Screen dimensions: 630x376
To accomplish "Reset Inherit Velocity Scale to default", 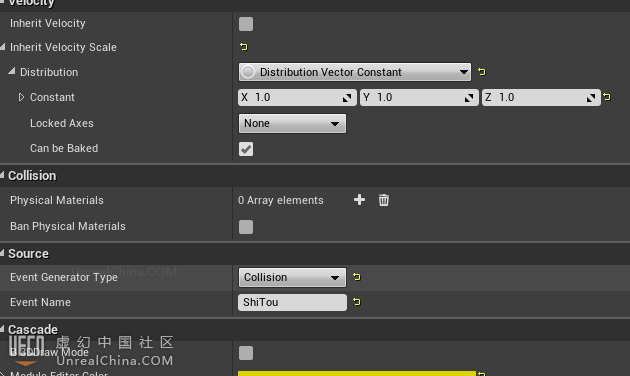I will pos(243,47).
